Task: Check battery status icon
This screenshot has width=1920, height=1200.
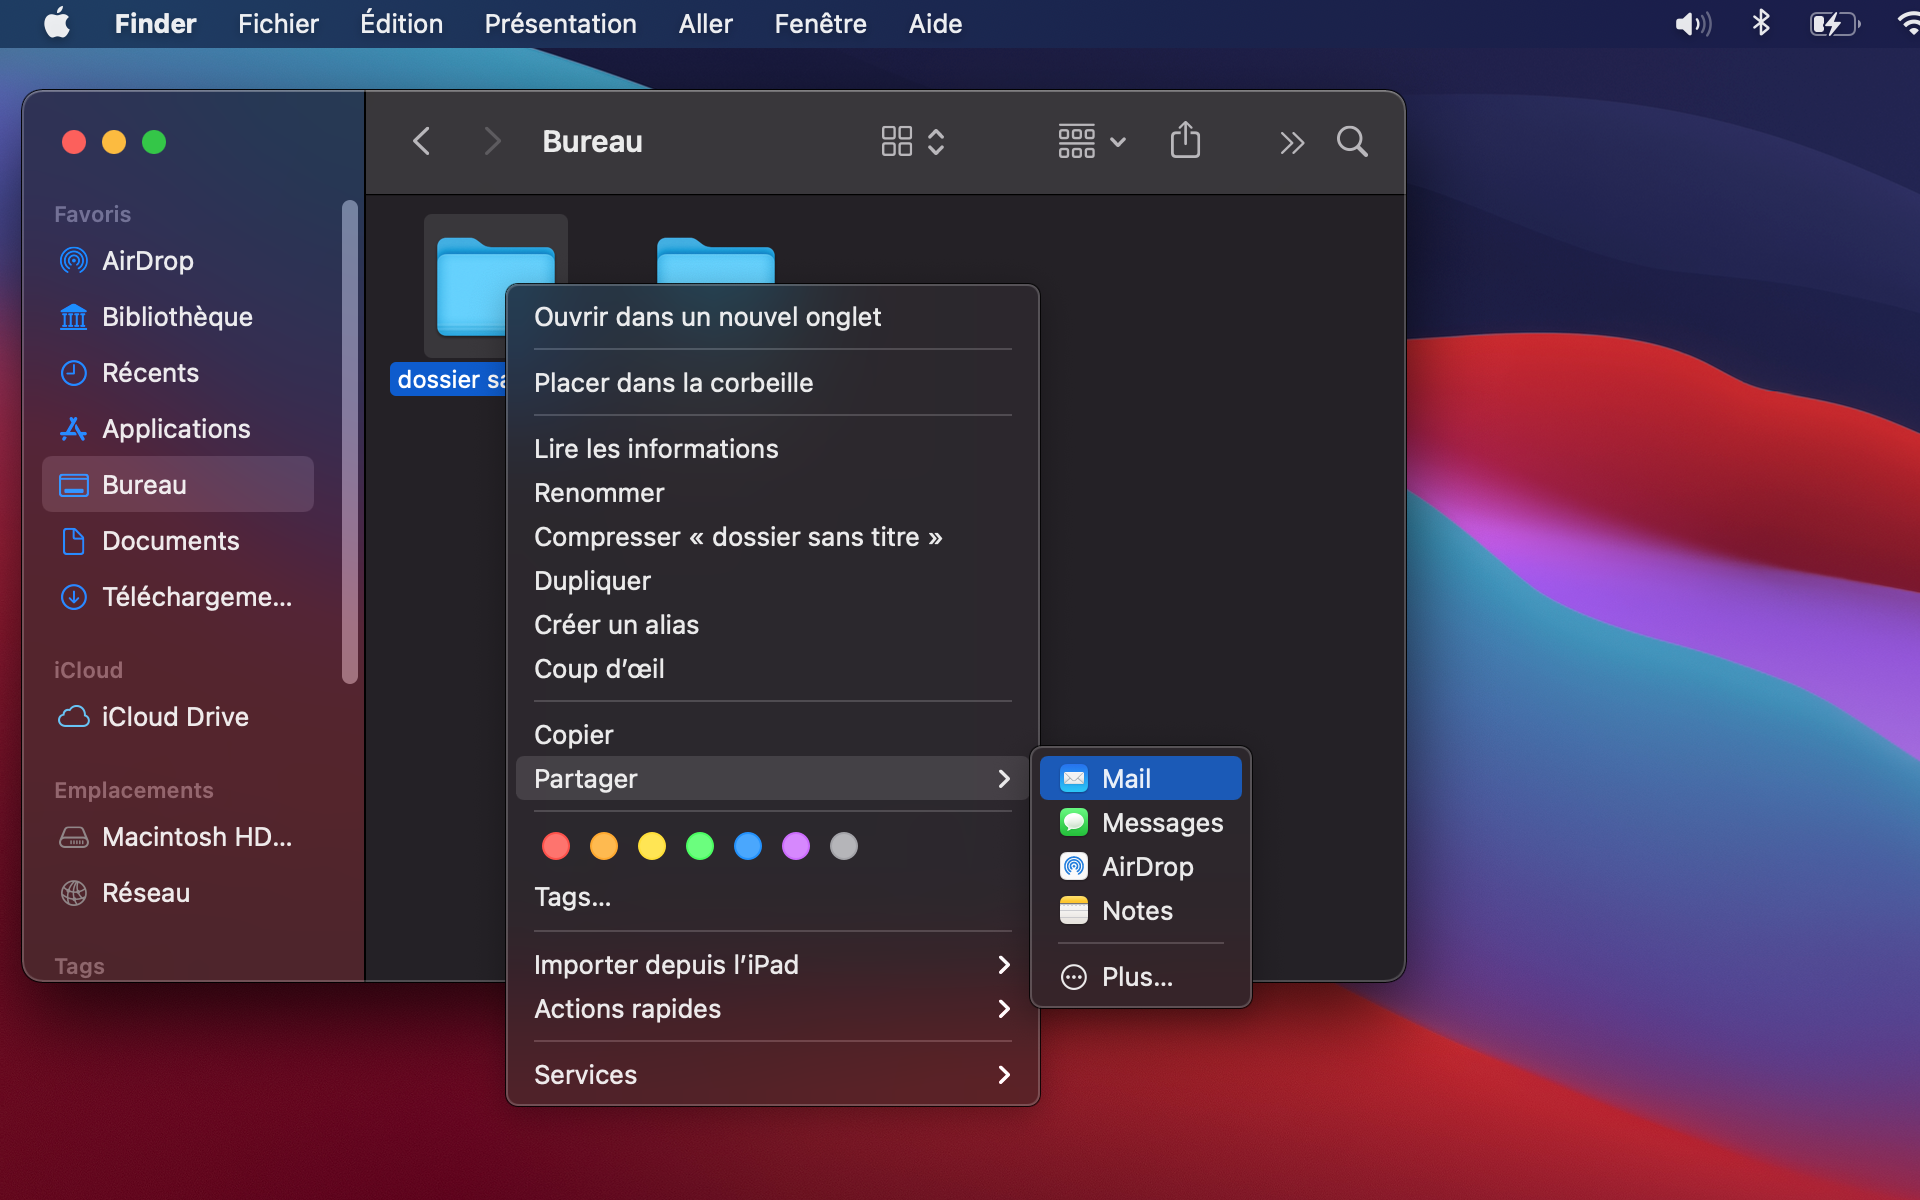Action: tap(1835, 24)
